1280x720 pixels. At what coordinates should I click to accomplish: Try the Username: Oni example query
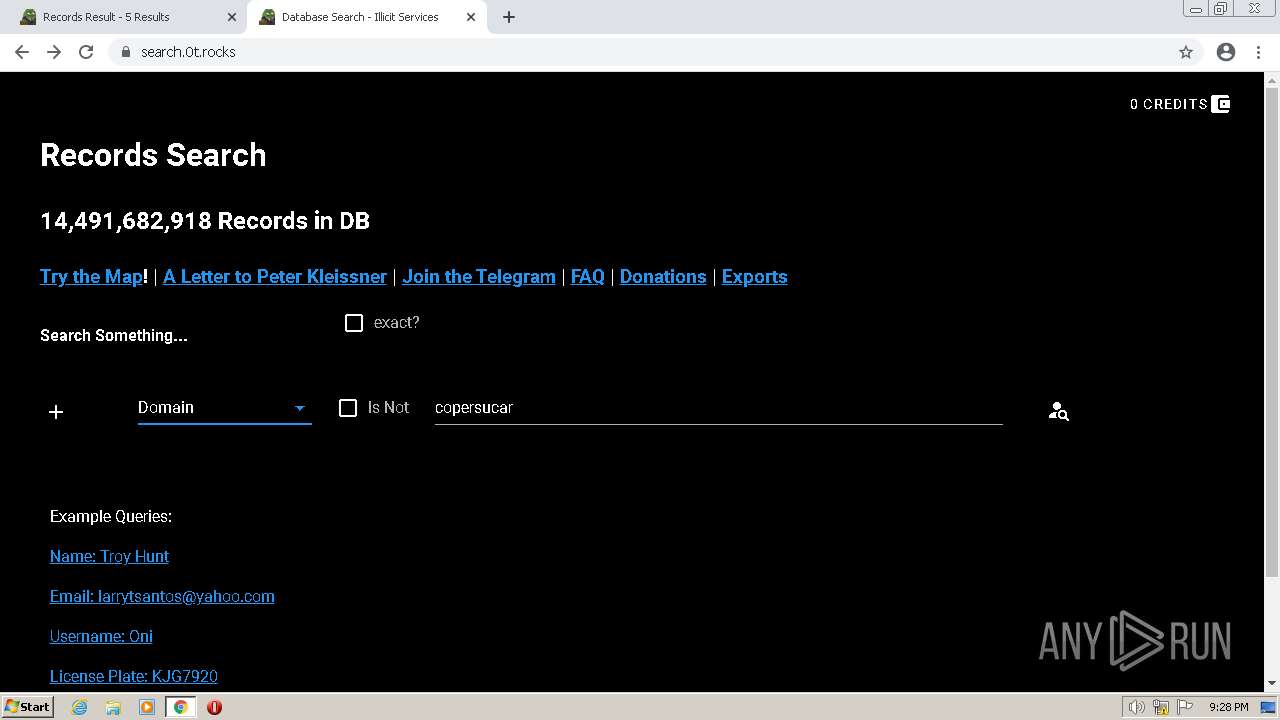tap(101, 637)
